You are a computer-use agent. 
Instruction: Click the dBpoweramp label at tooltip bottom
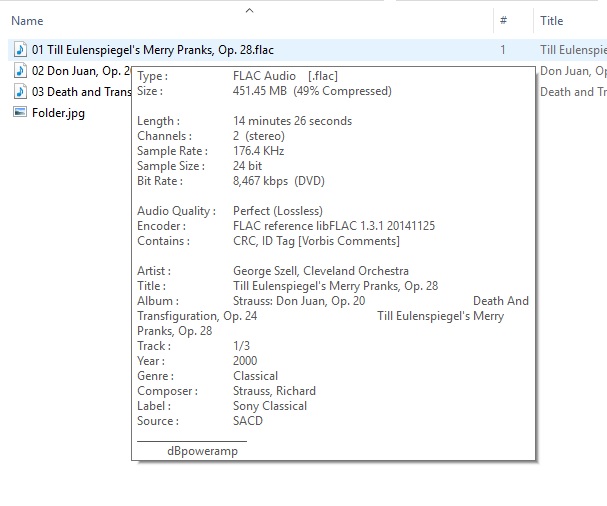pyautogui.click(x=202, y=451)
